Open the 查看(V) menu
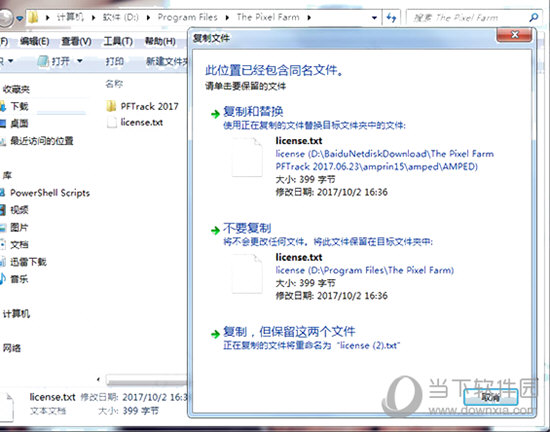 [76, 41]
